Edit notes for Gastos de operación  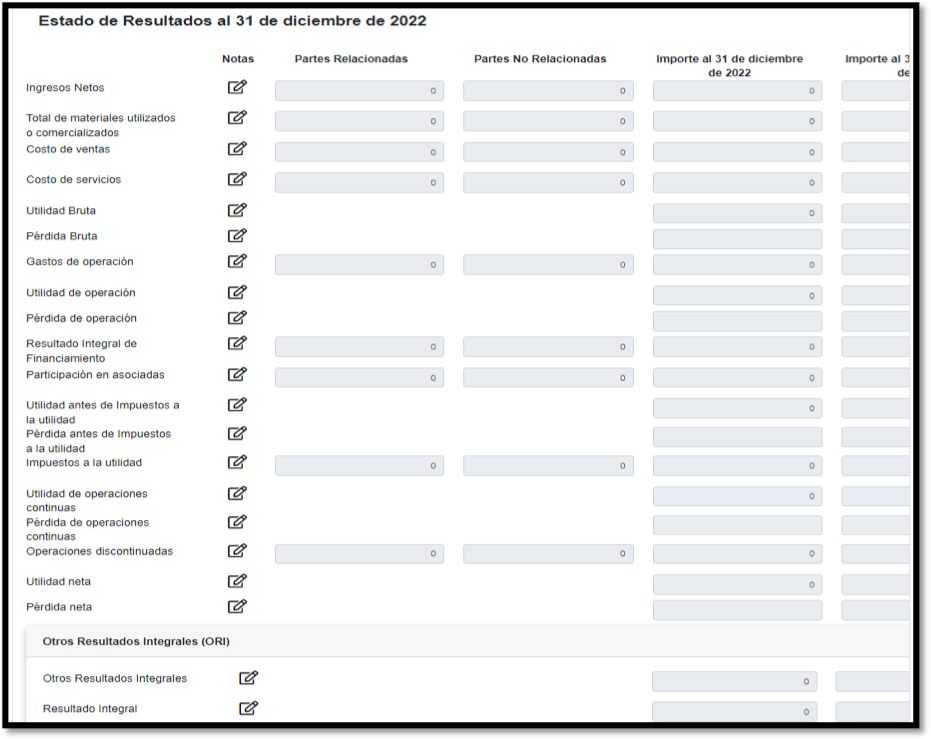pos(237,261)
